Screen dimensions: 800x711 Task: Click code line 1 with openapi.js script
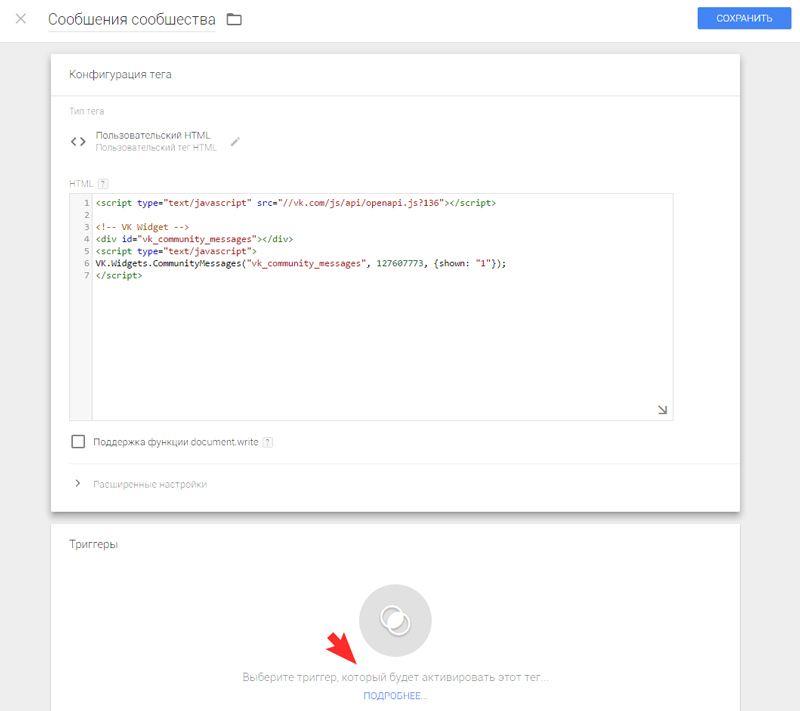[x=296, y=203]
